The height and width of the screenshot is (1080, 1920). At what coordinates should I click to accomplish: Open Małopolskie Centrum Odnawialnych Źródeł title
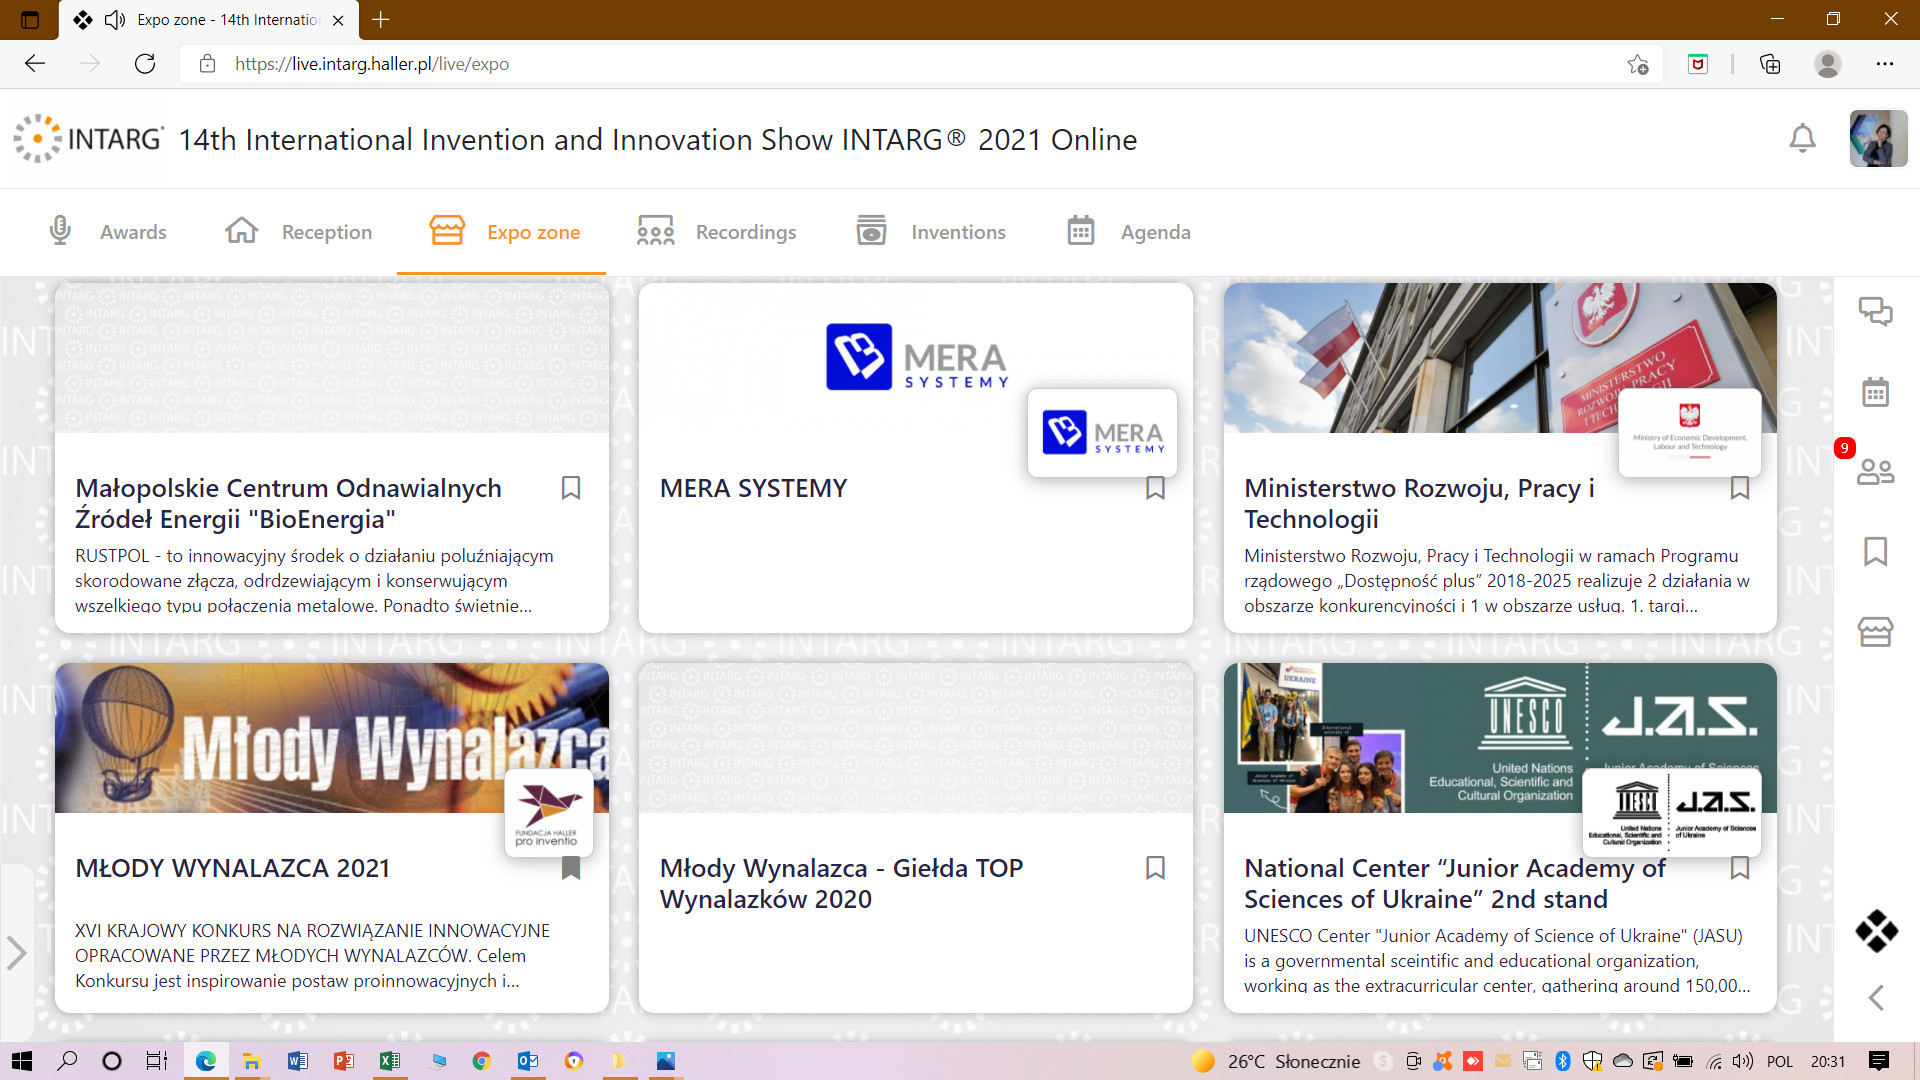coord(288,503)
